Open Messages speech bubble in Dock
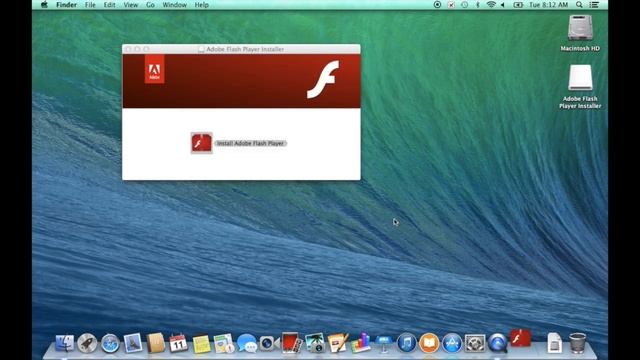640x360 pixels. 247,343
